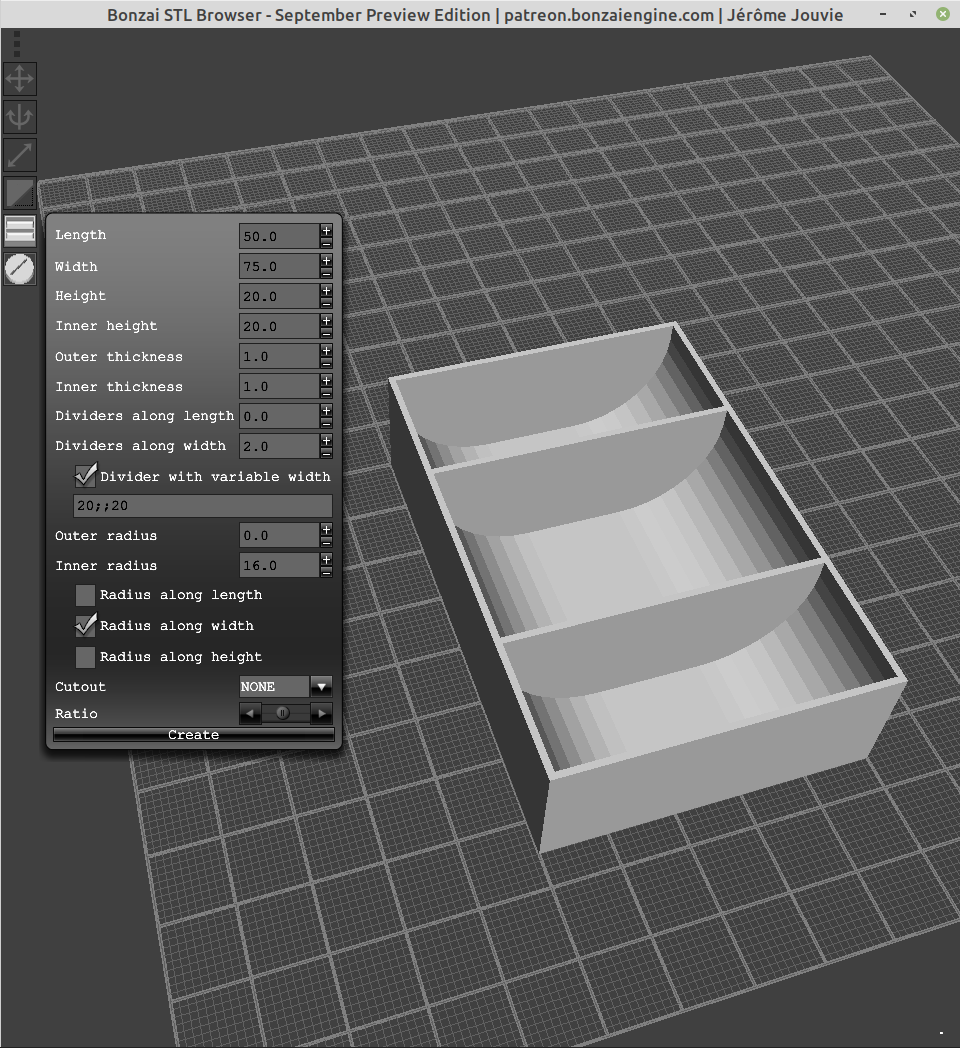This screenshot has height=1048, width=960.
Task: Enable Radius along height checkbox
Action: coord(86,657)
